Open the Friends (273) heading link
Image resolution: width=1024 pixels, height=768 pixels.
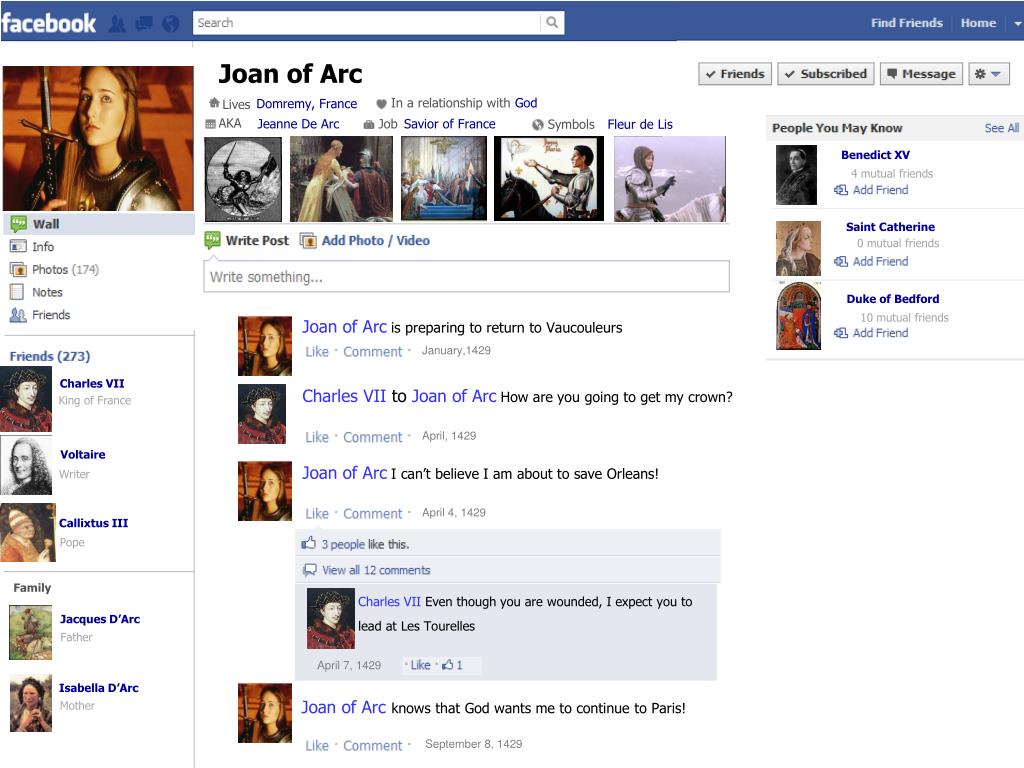(x=50, y=357)
